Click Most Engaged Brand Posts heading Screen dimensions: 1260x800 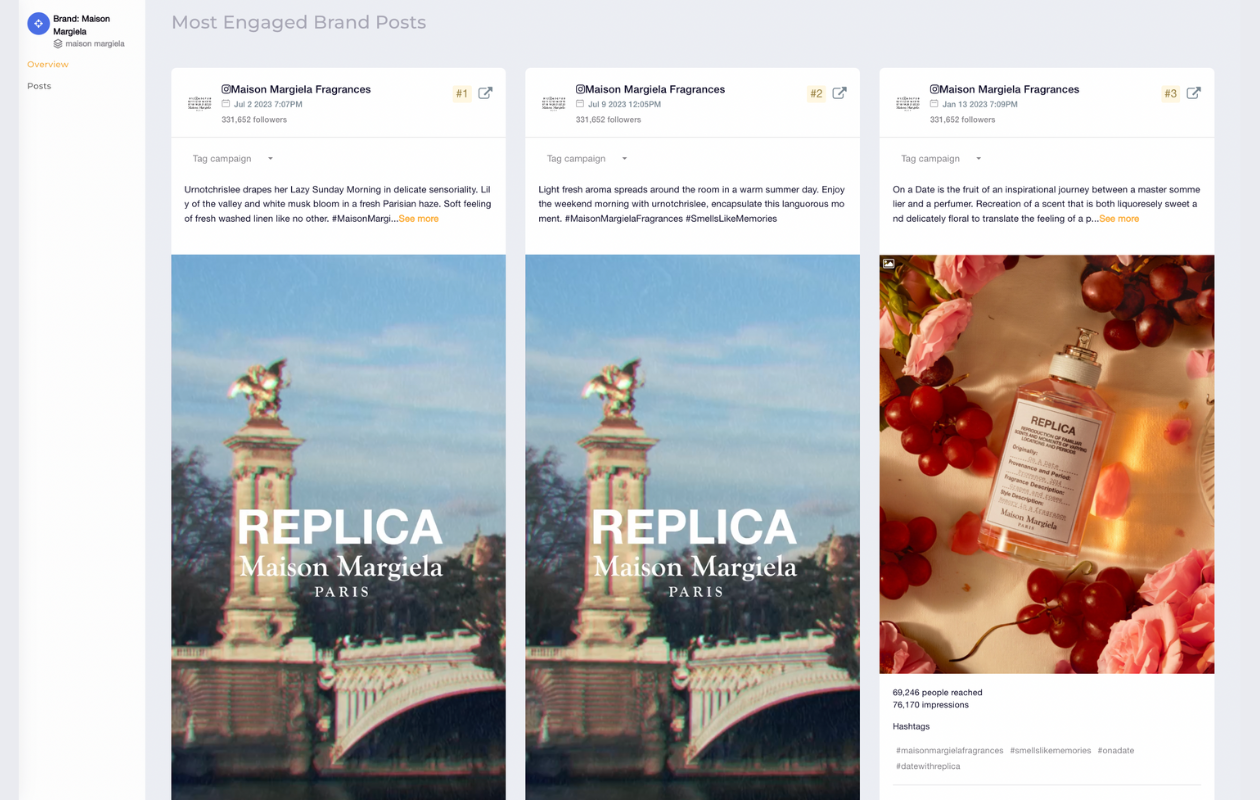pyautogui.click(x=298, y=22)
